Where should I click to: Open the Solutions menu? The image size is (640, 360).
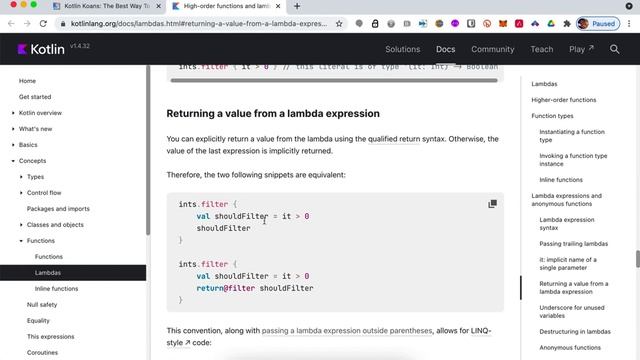click(402, 49)
